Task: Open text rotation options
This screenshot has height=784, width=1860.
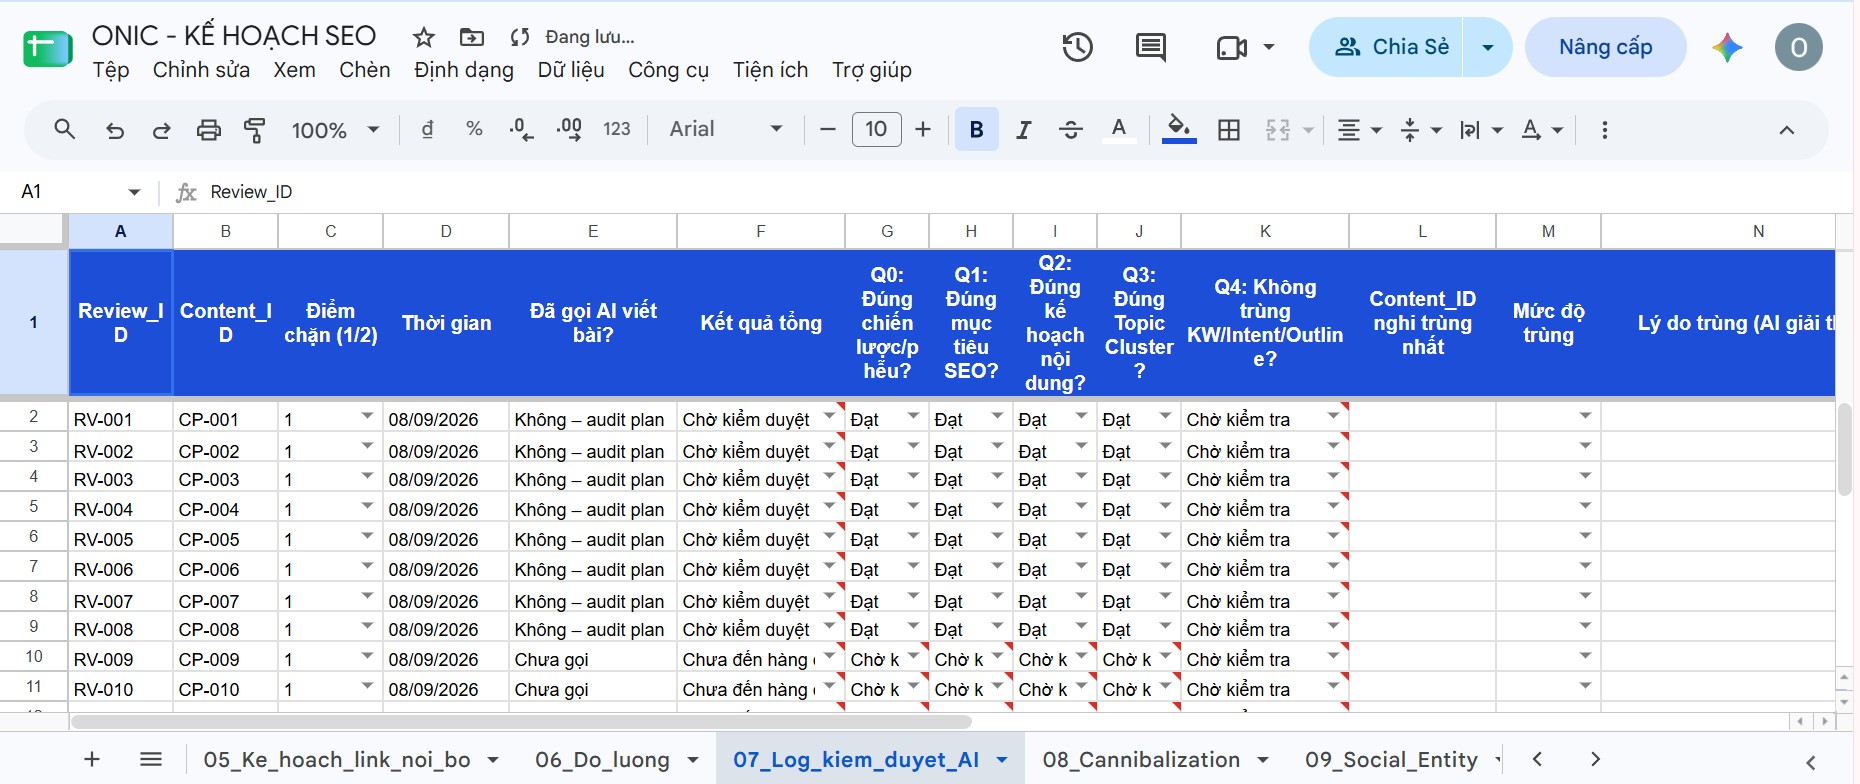Action: [x=1541, y=130]
